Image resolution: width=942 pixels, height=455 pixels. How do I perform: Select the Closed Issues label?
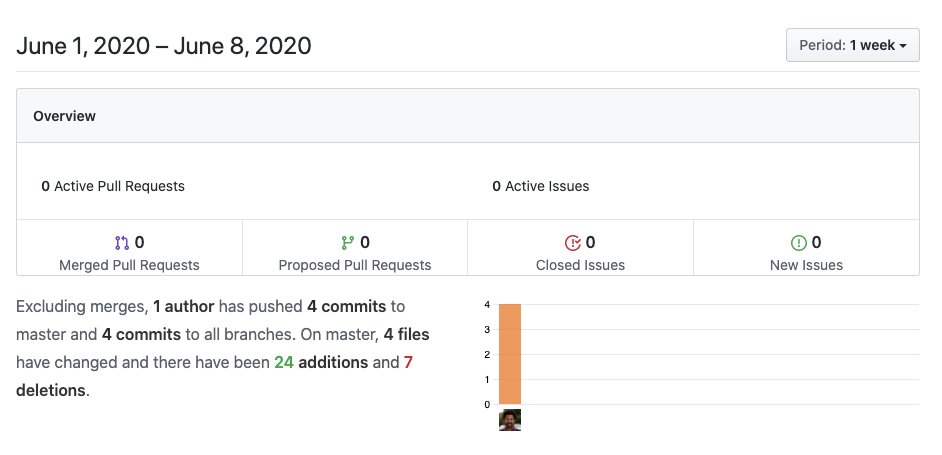coord(580,265)
